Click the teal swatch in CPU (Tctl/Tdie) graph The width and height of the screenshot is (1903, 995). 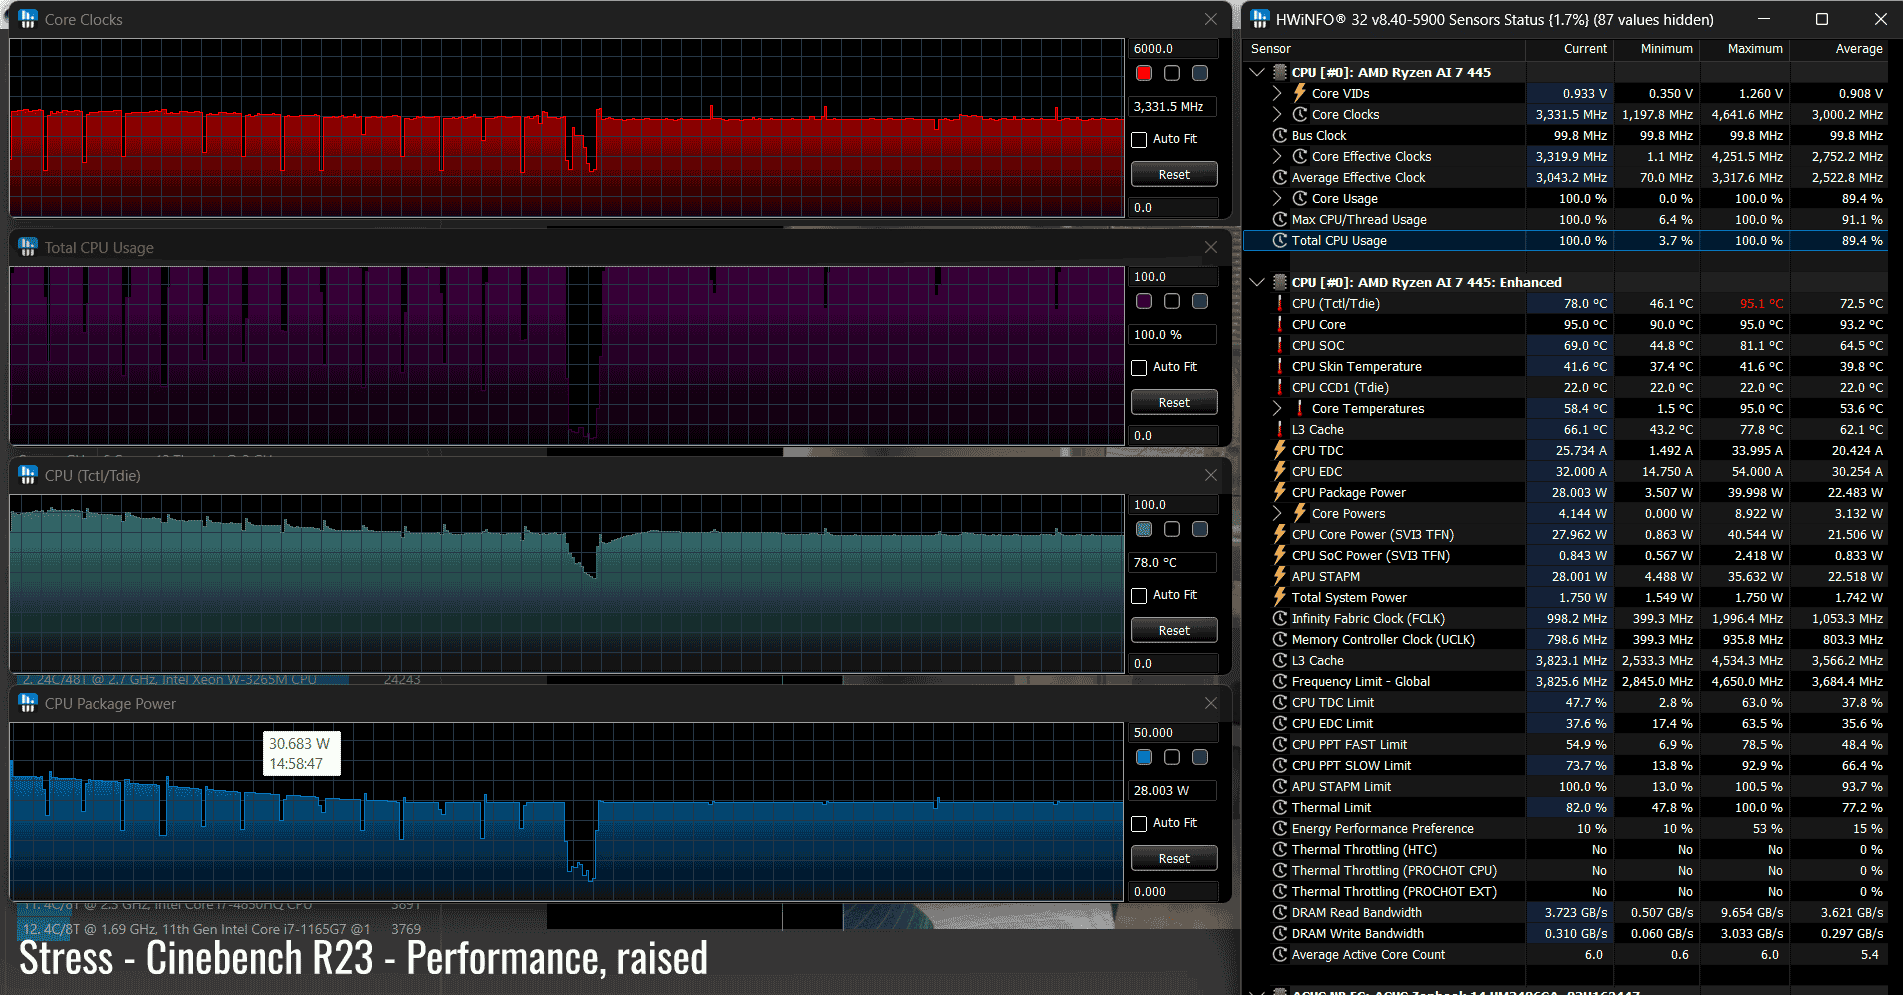tap(1144, 529)
